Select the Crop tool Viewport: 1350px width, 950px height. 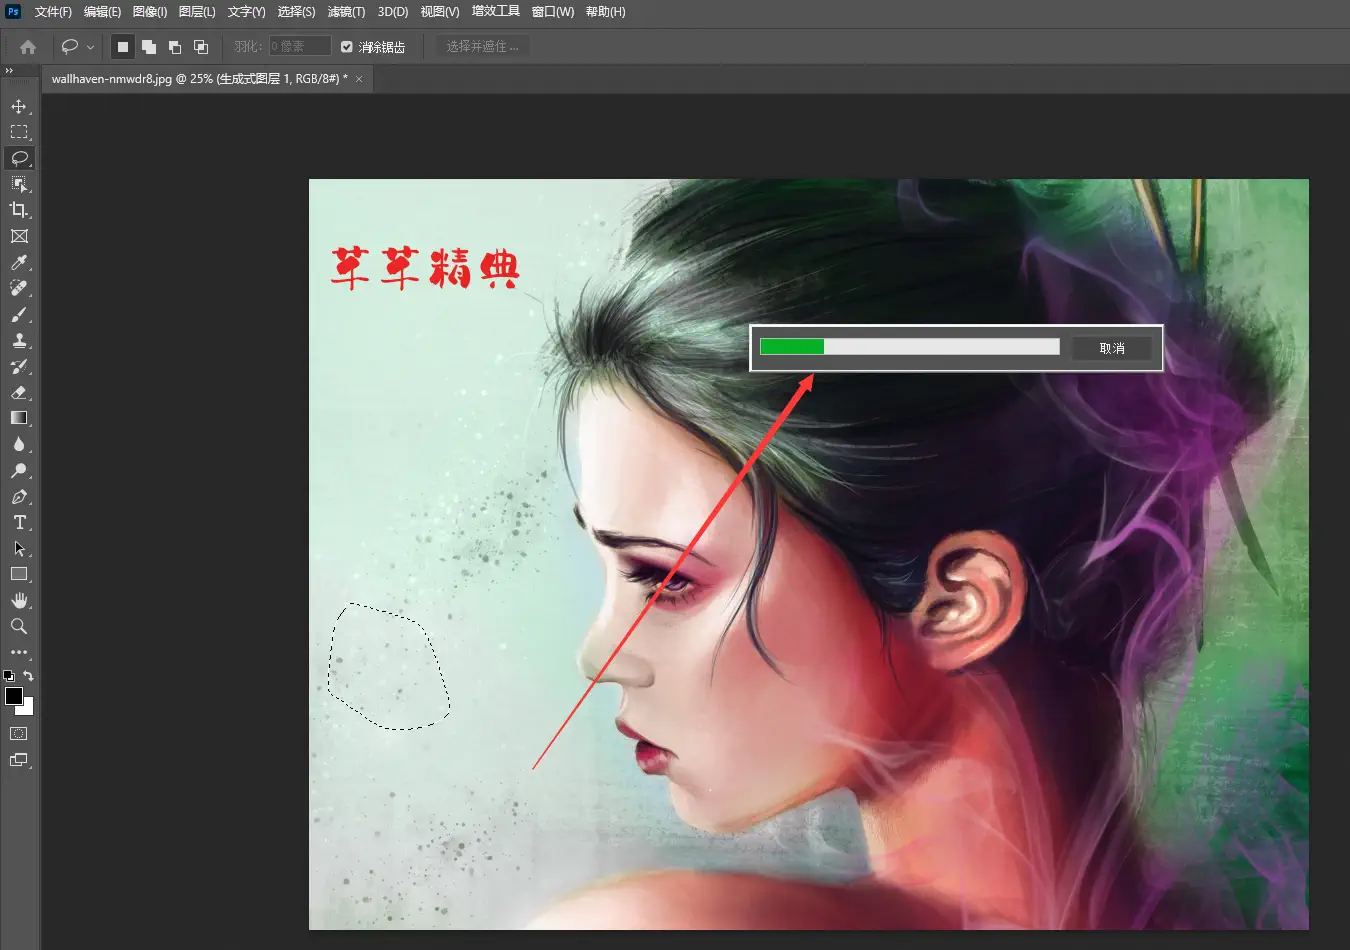point(19,210)
